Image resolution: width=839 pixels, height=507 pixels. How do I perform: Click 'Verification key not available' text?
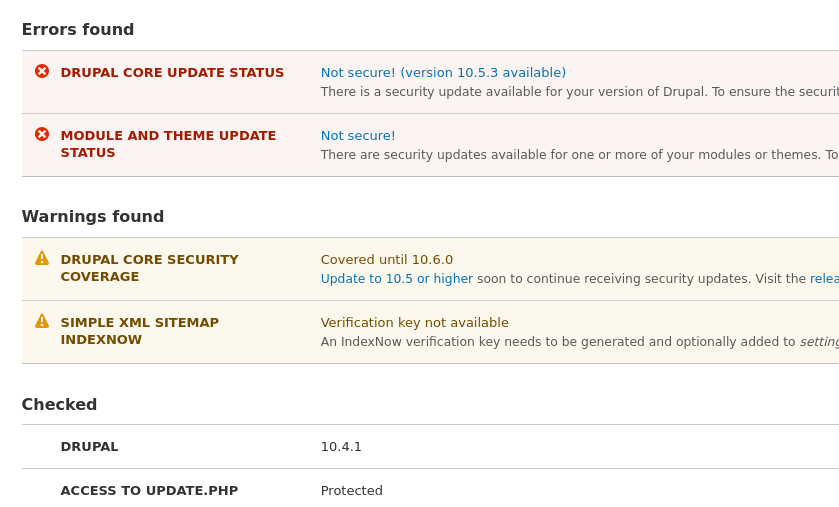click(x=415, y=323)
